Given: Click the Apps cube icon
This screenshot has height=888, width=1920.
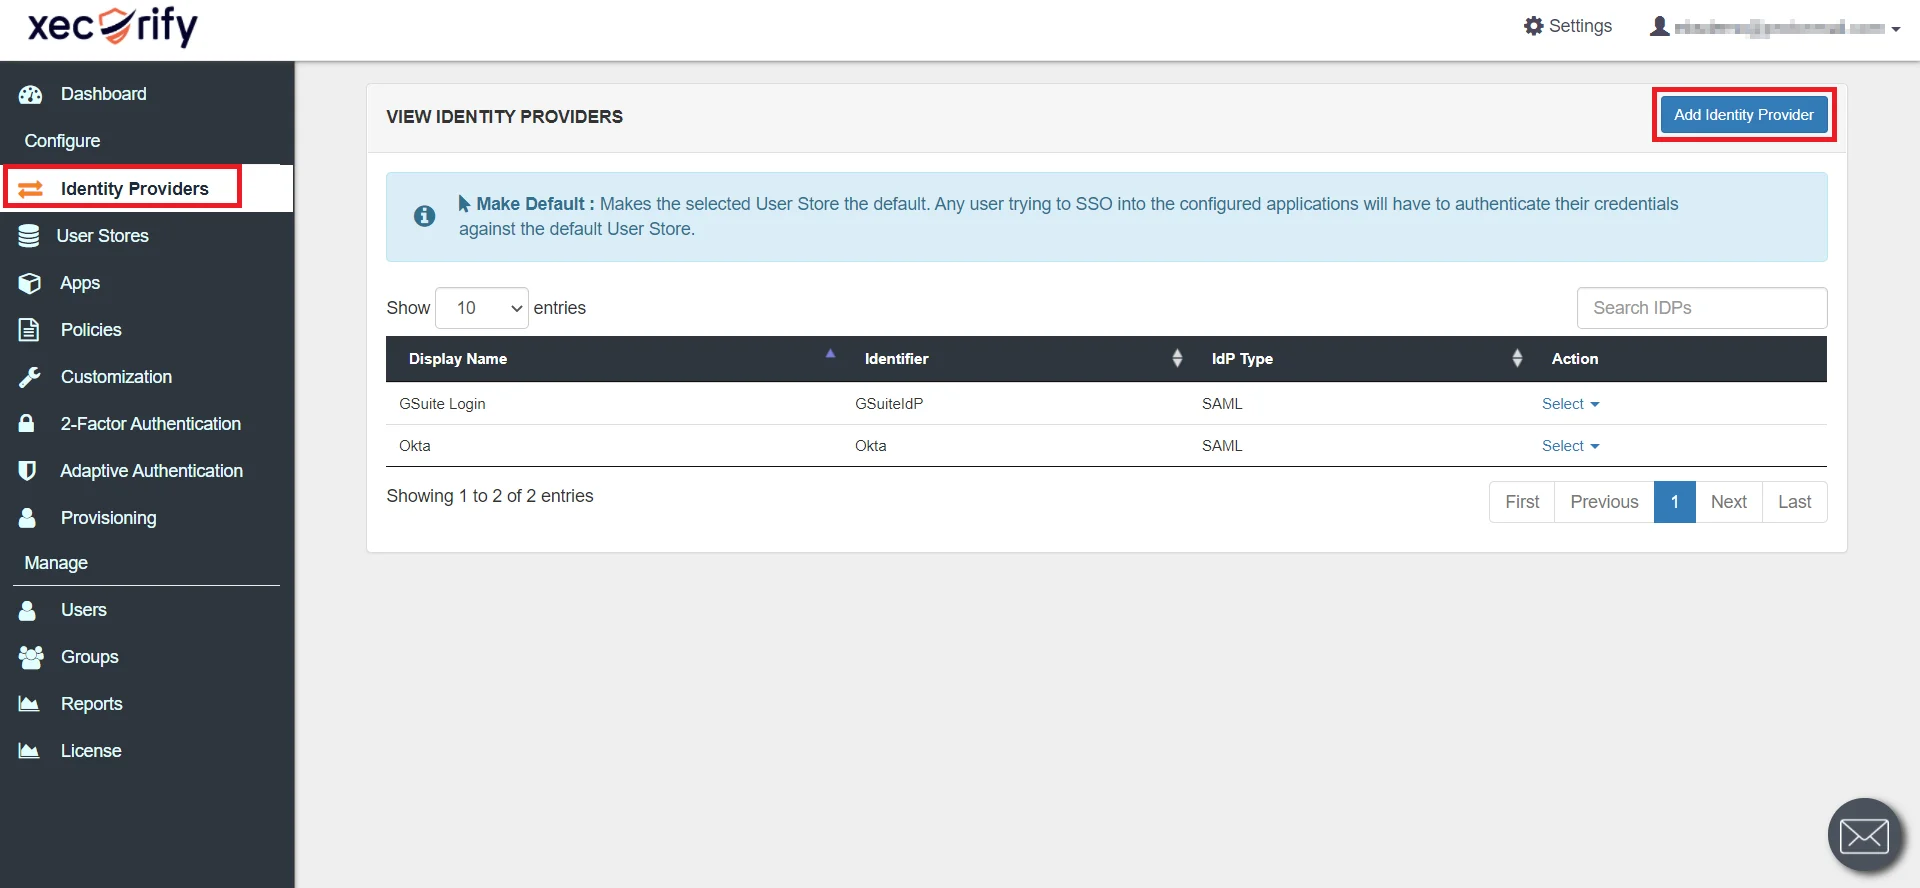Looking at the screenshot, I should 30,283.
